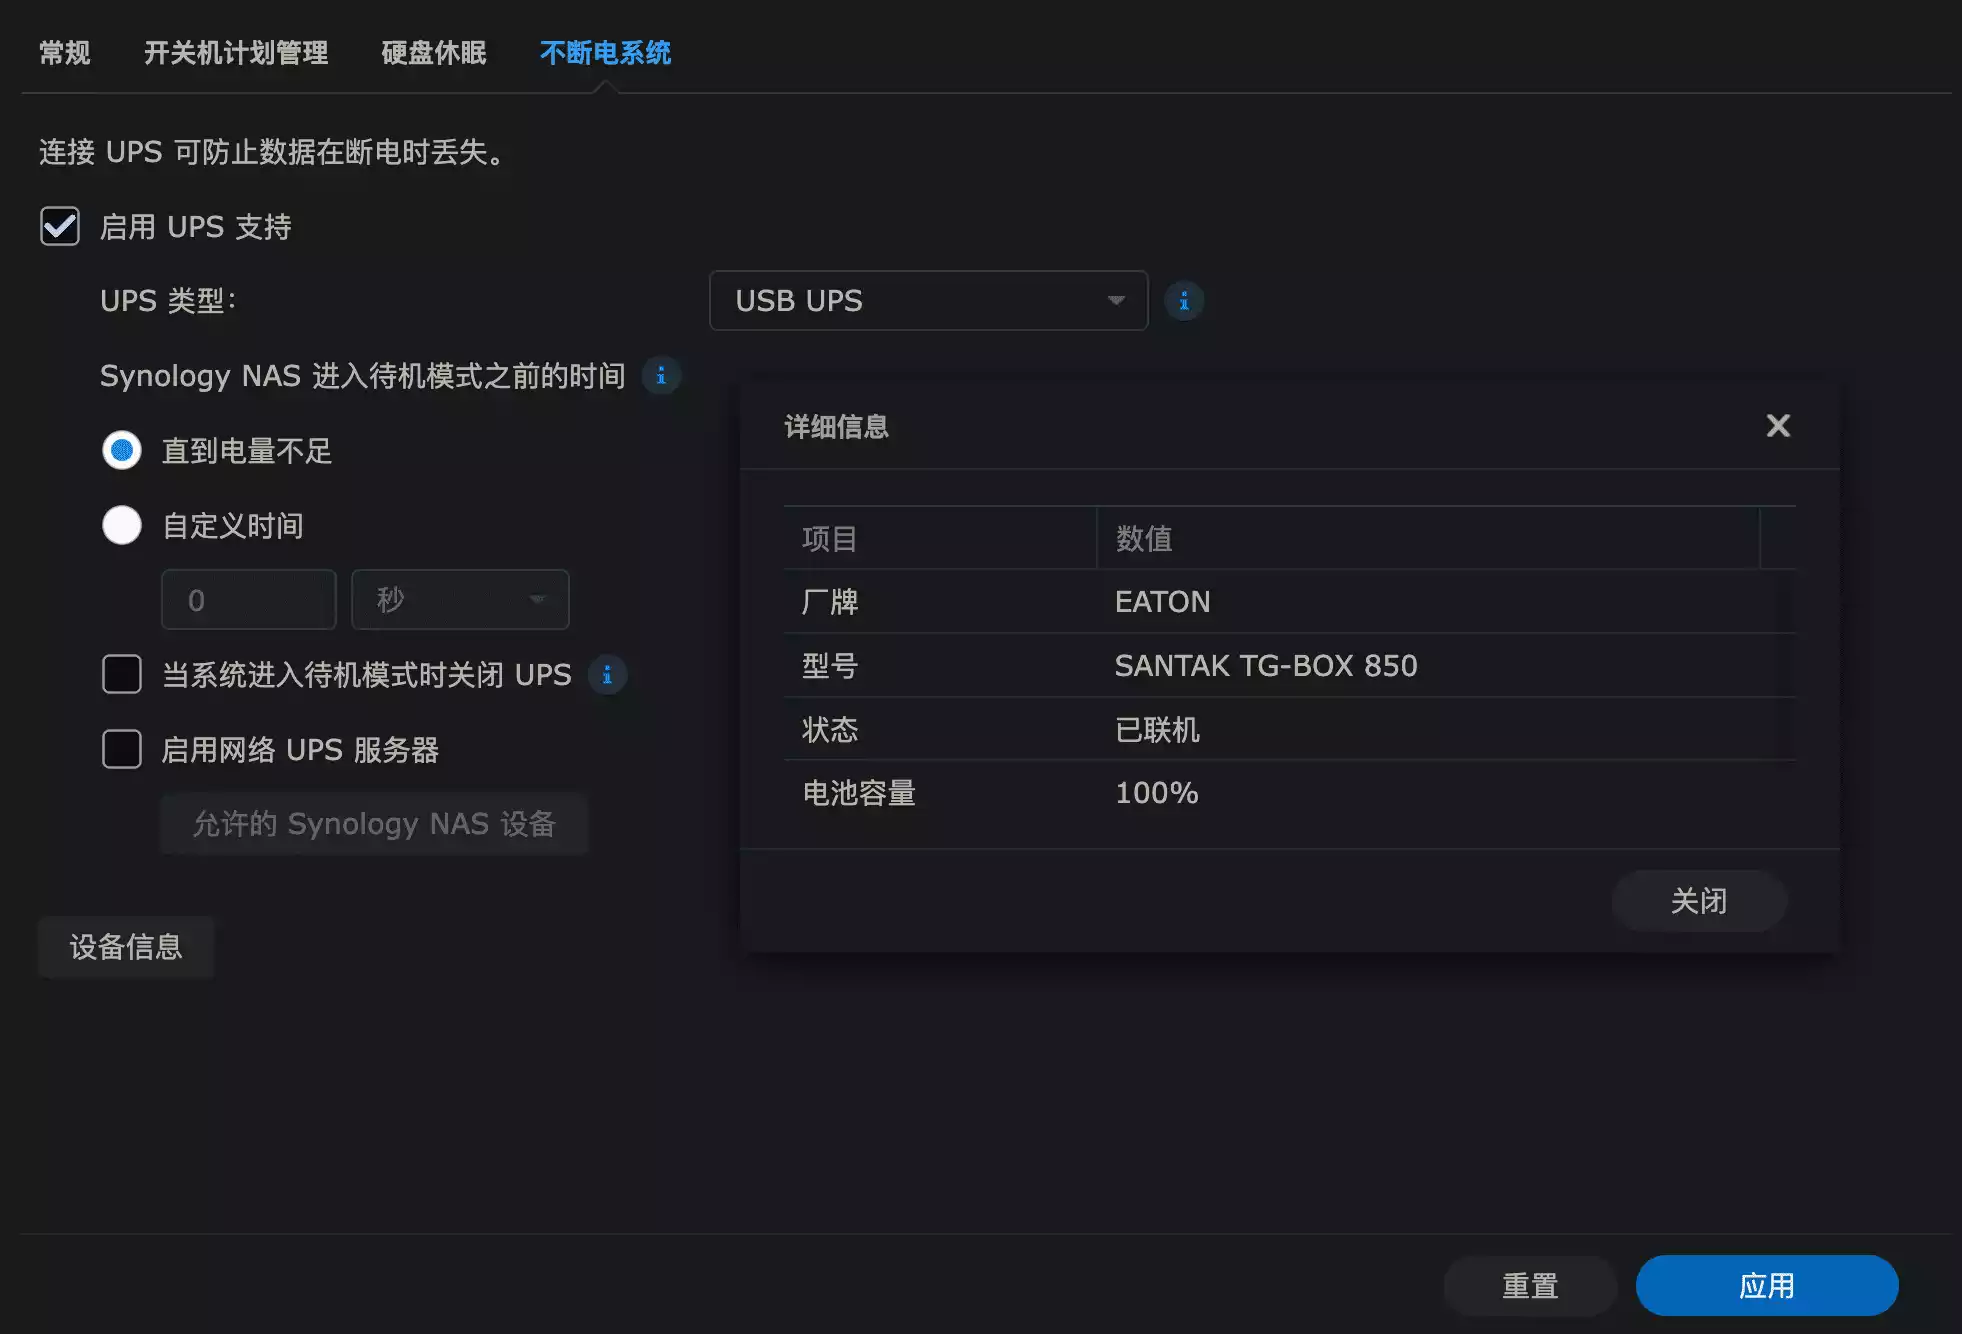Viewport: 1962px width, 1334px height.
Task: Open the 开关机计划管理 tab
Action: [x=235, y=52]
